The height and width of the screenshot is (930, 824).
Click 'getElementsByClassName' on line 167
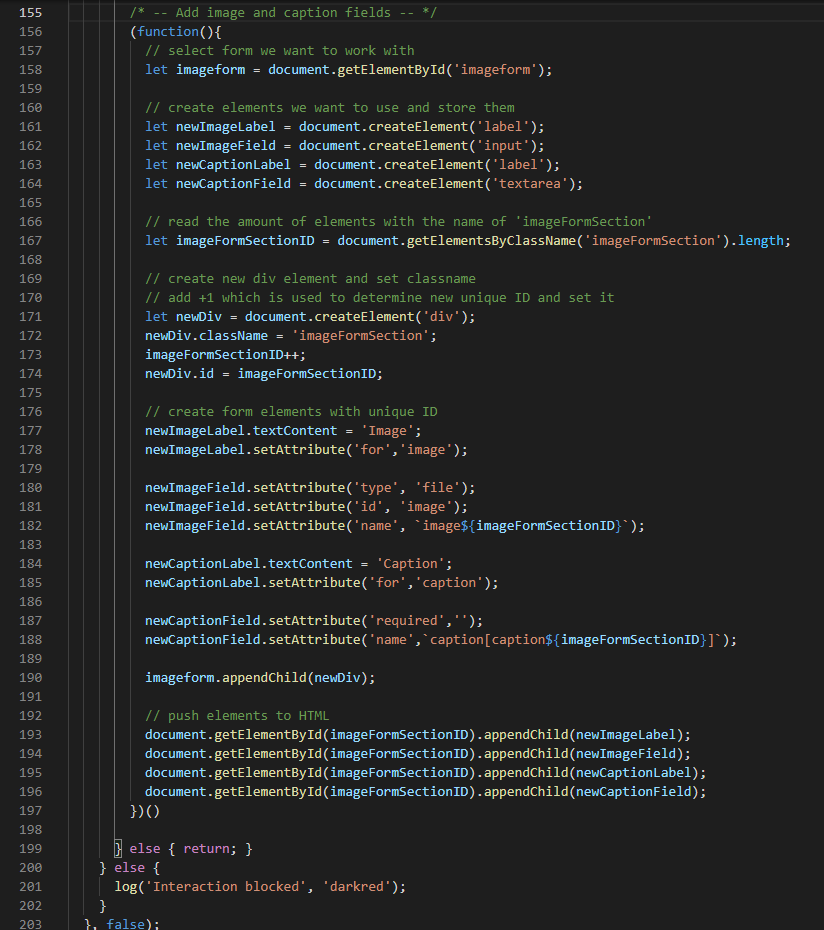(x=491, y=240)
